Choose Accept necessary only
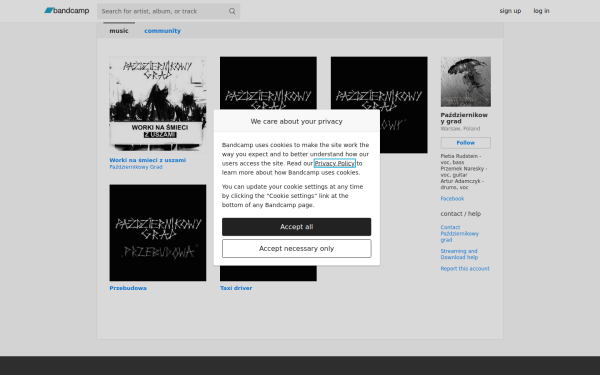The width and height of the screenshot is (600, 375). click(297, 249)
